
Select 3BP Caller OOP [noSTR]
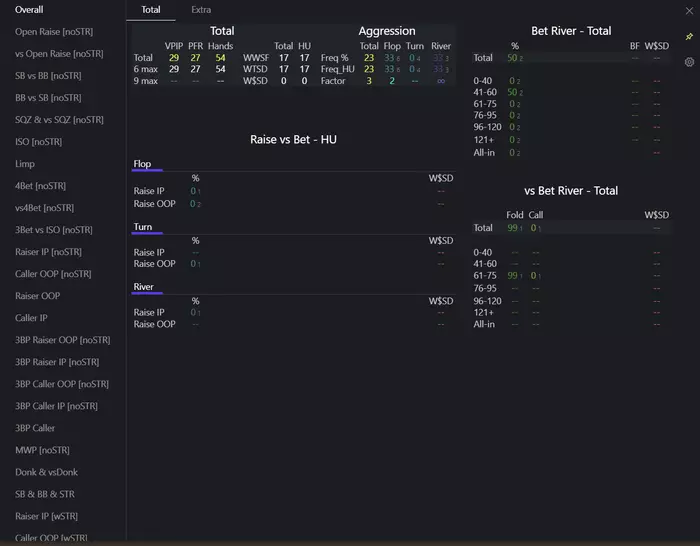(62, 384)
